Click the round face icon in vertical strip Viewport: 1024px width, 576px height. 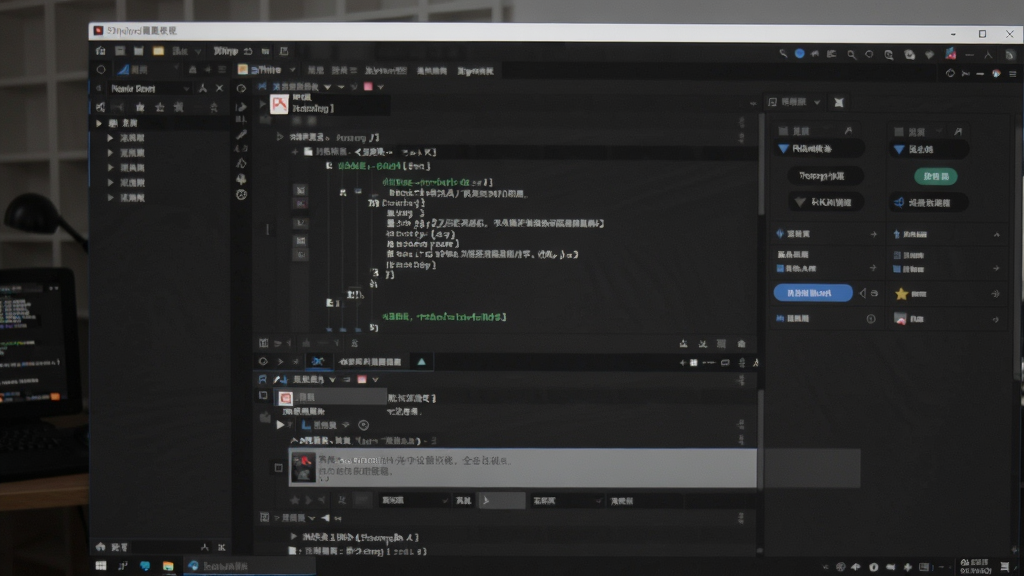coord(242,195)
